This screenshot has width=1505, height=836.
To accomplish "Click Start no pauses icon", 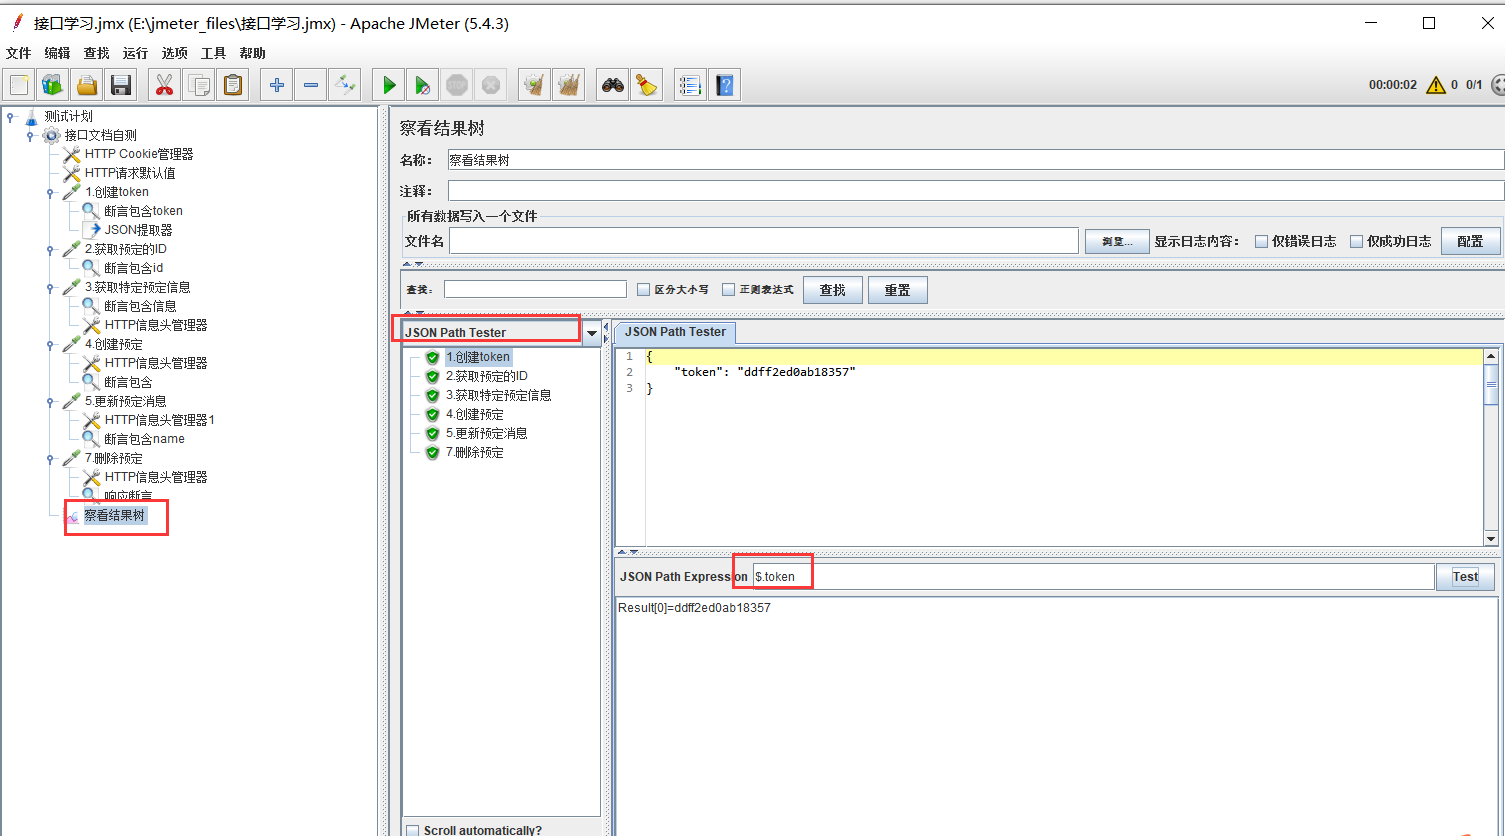I will click(423, 85).
